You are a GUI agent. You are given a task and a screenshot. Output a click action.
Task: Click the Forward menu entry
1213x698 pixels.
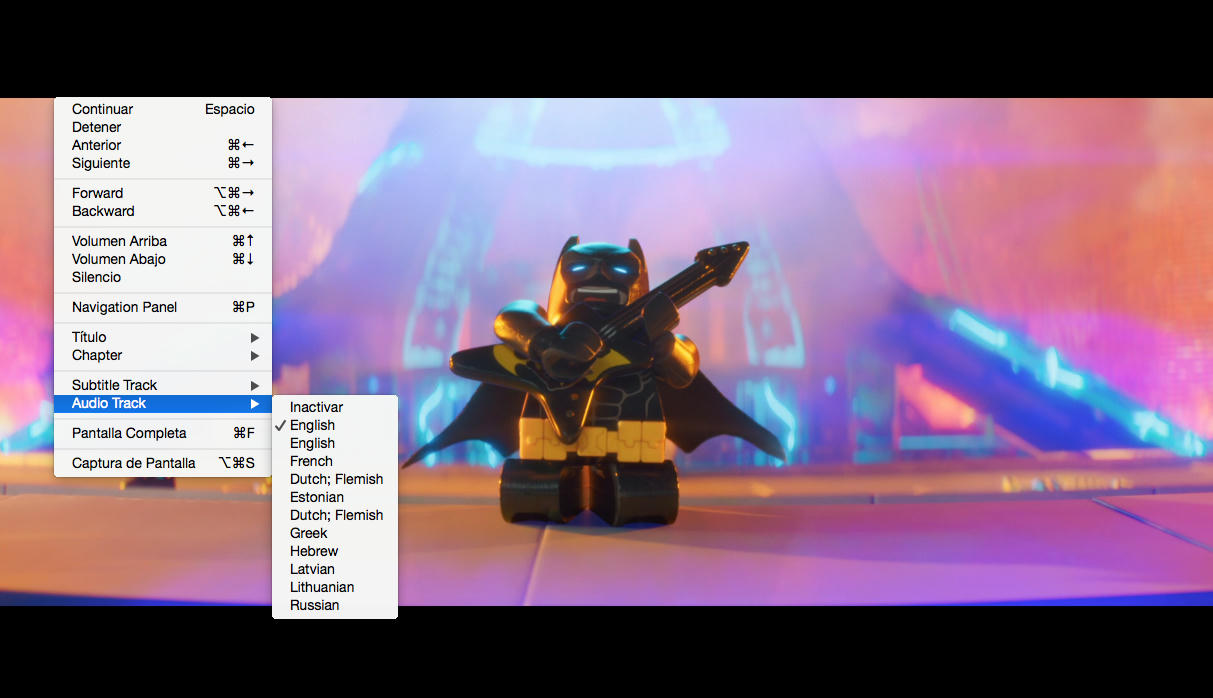point(98,193)
